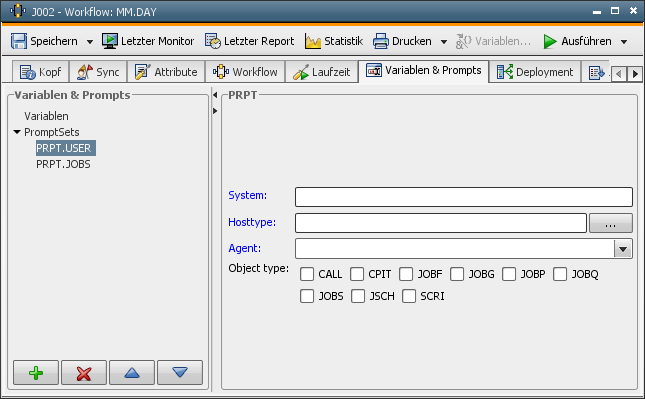
Task: Close the Workflow MM.DAY window
Action: (633, 11)
